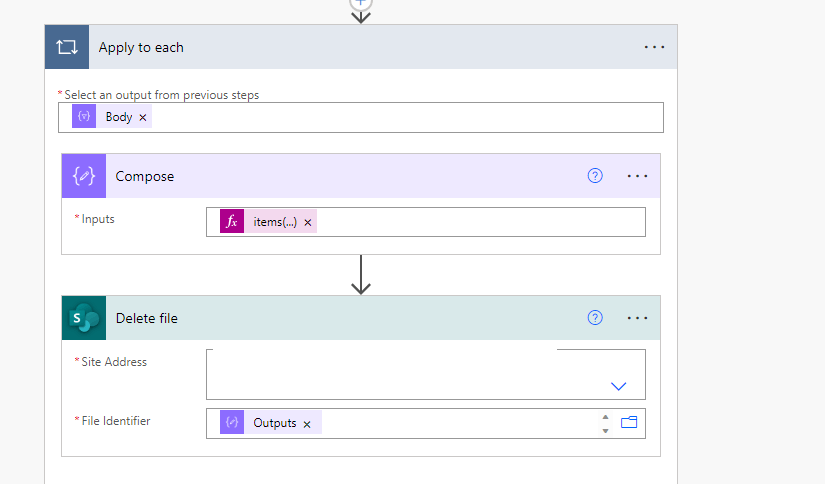Click the SharePoint Delete file icon
This screenshot has height=484, width=825.
pos(83,318)
